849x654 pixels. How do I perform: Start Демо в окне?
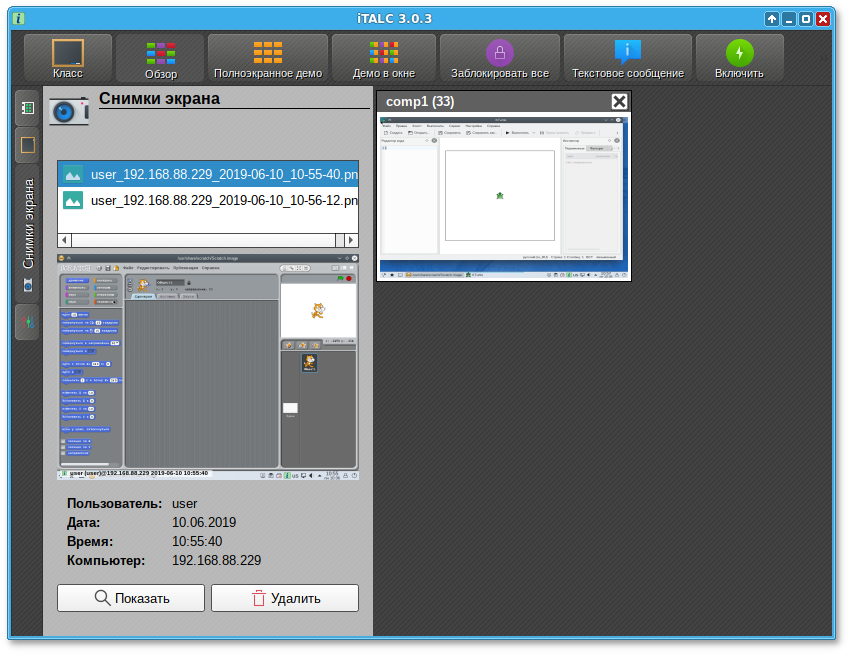(x=384, y=58)
